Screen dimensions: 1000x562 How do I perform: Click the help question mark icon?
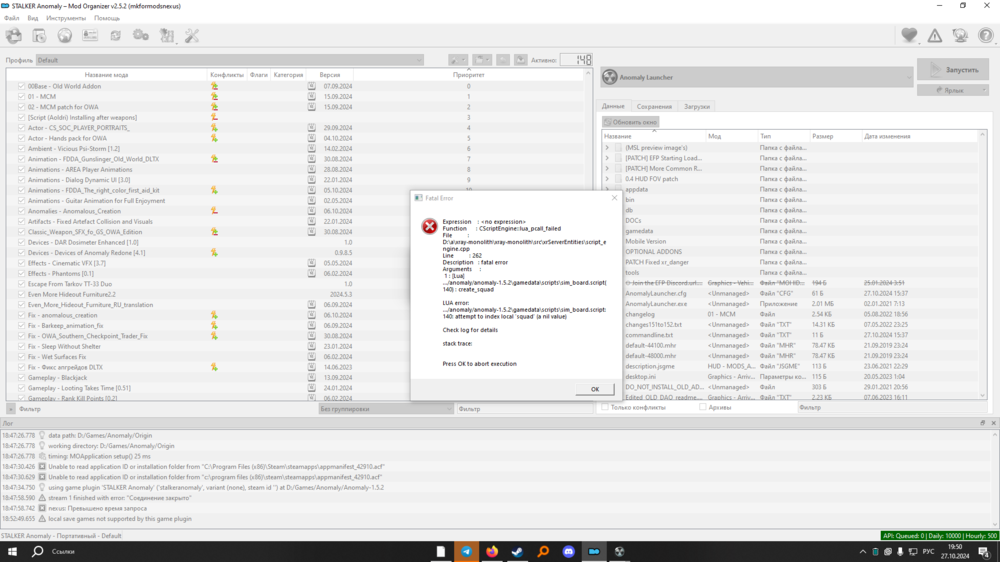point(986,36)
